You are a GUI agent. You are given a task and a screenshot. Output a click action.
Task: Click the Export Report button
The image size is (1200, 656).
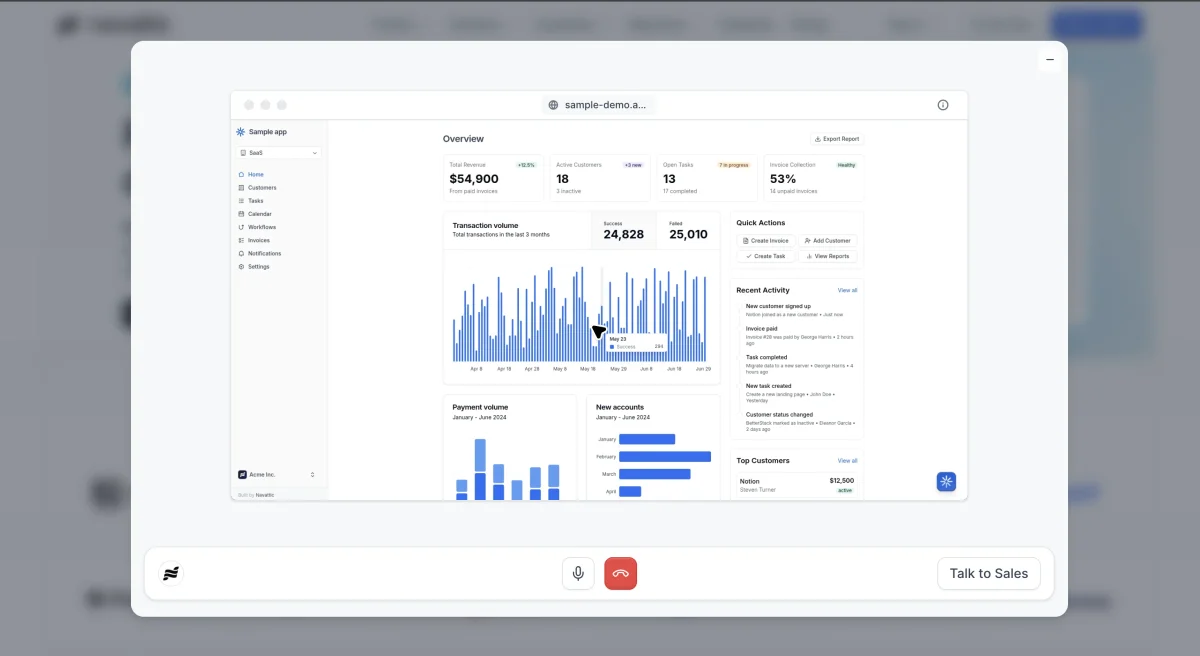tap(836, 139)
